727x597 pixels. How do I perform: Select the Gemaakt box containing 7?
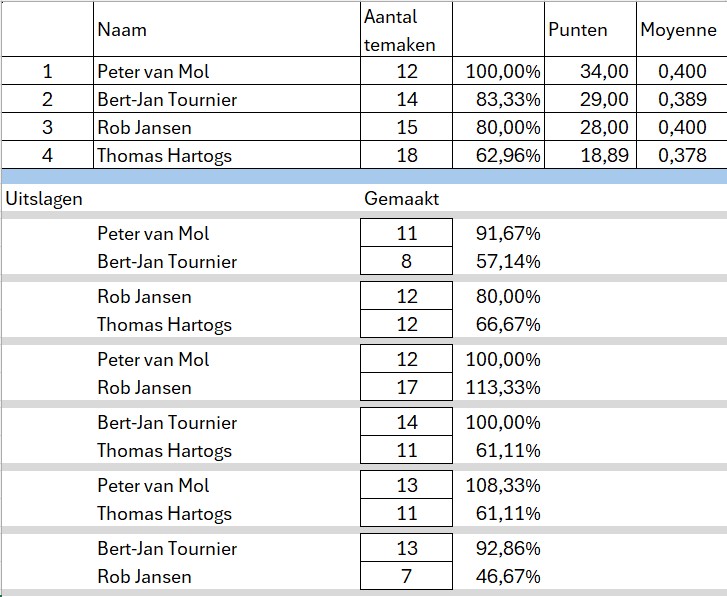click(407, 576)
